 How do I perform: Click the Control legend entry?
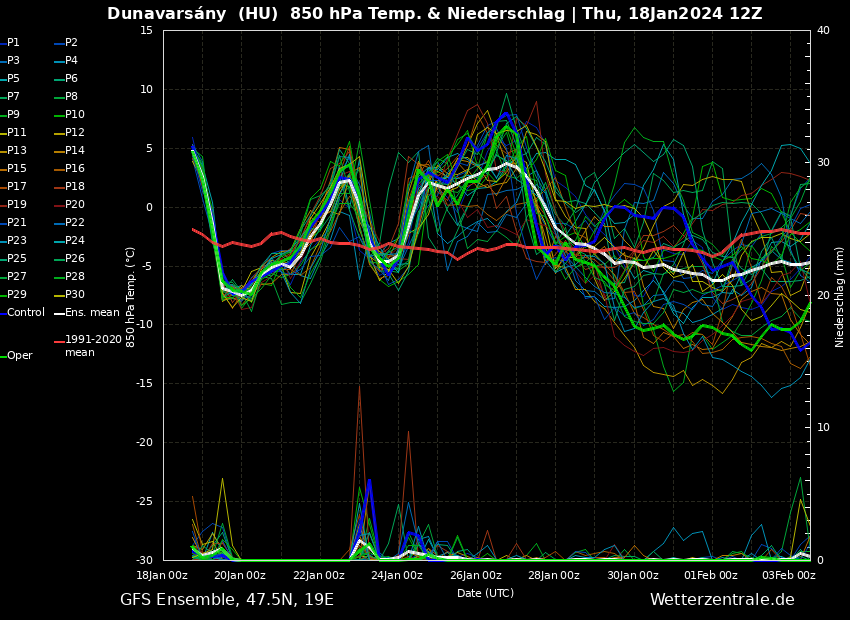click(25, 313)
